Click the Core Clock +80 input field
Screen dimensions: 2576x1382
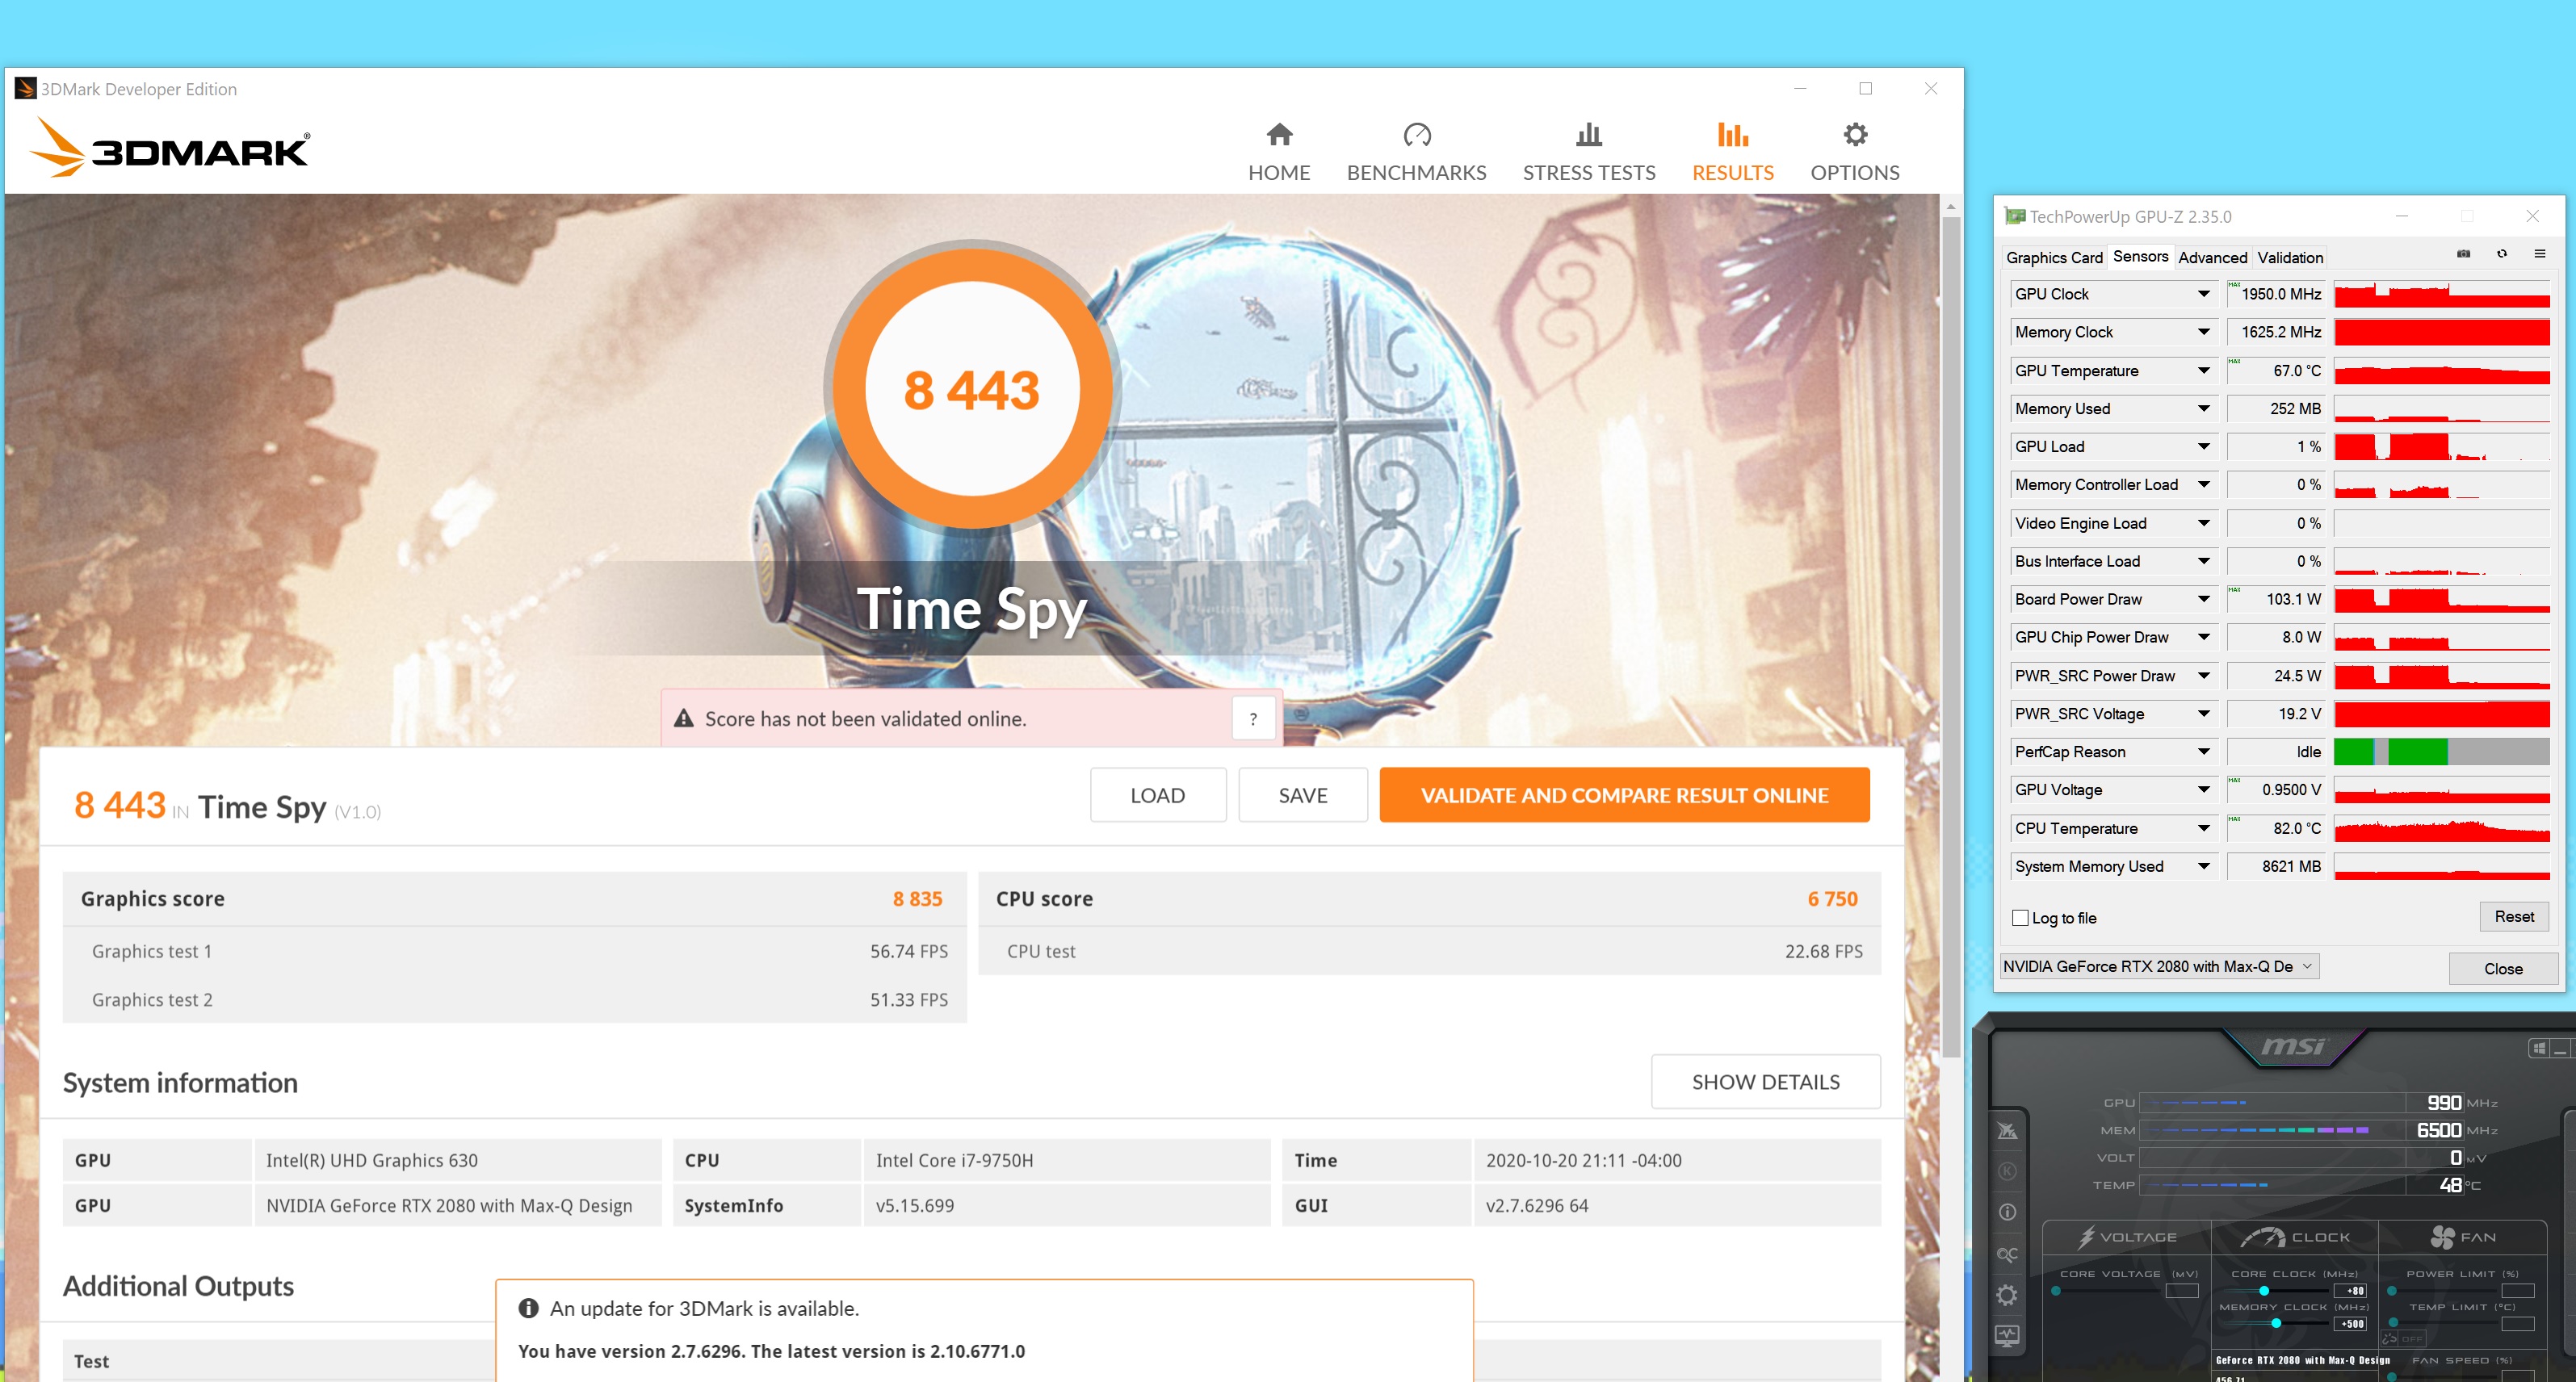[2350, 1290]
